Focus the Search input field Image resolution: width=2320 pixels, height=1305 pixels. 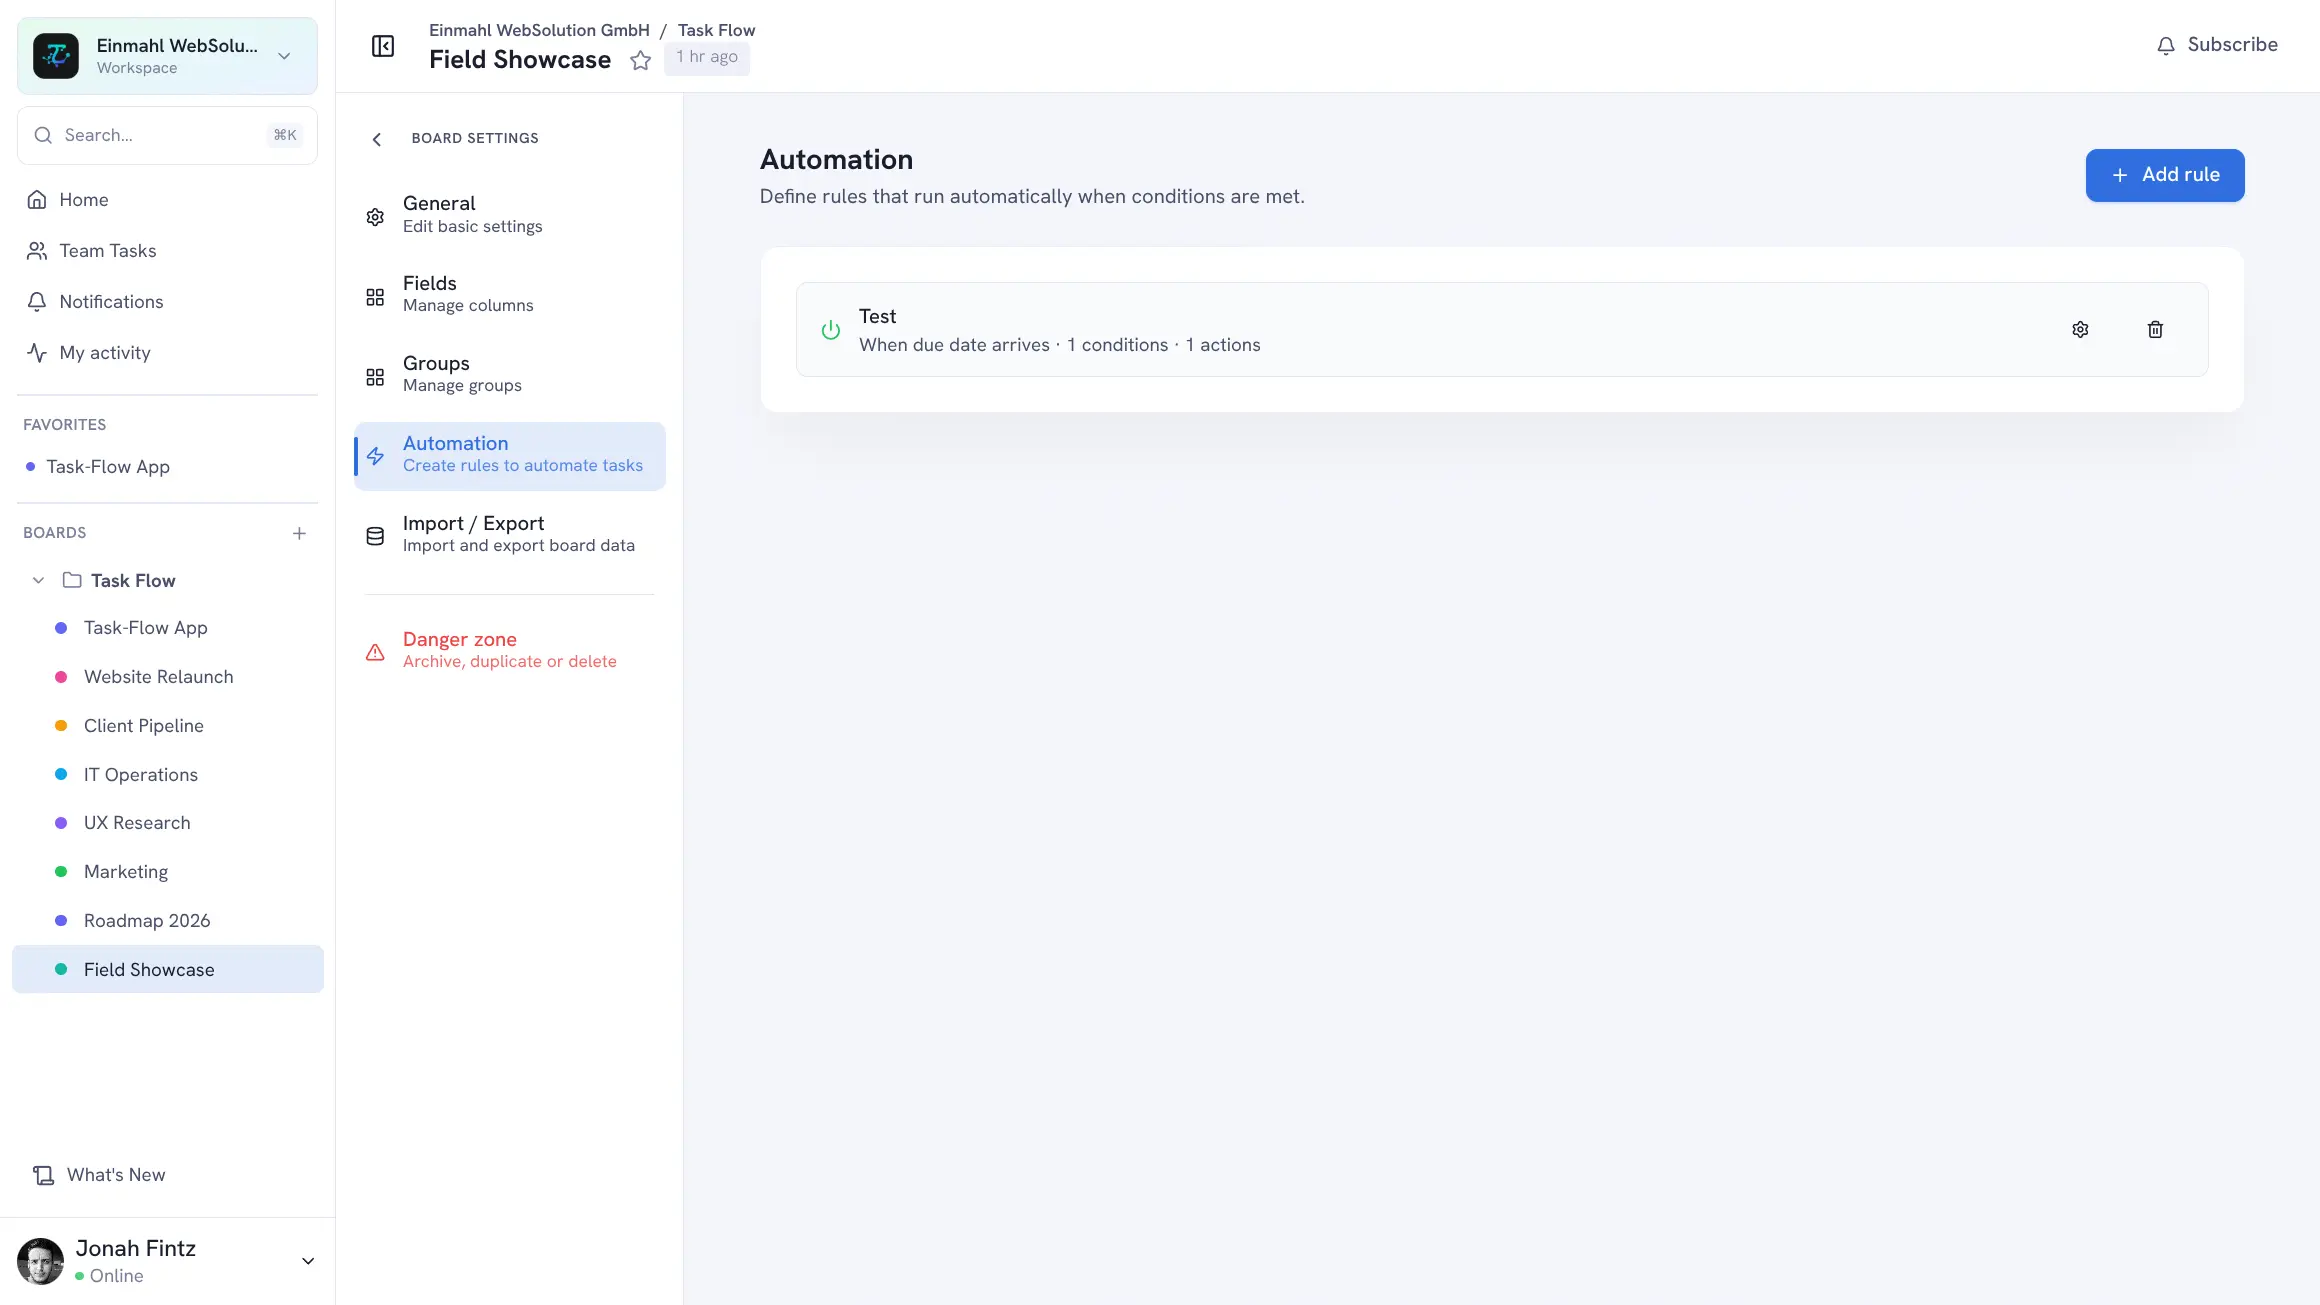[167, 135]
